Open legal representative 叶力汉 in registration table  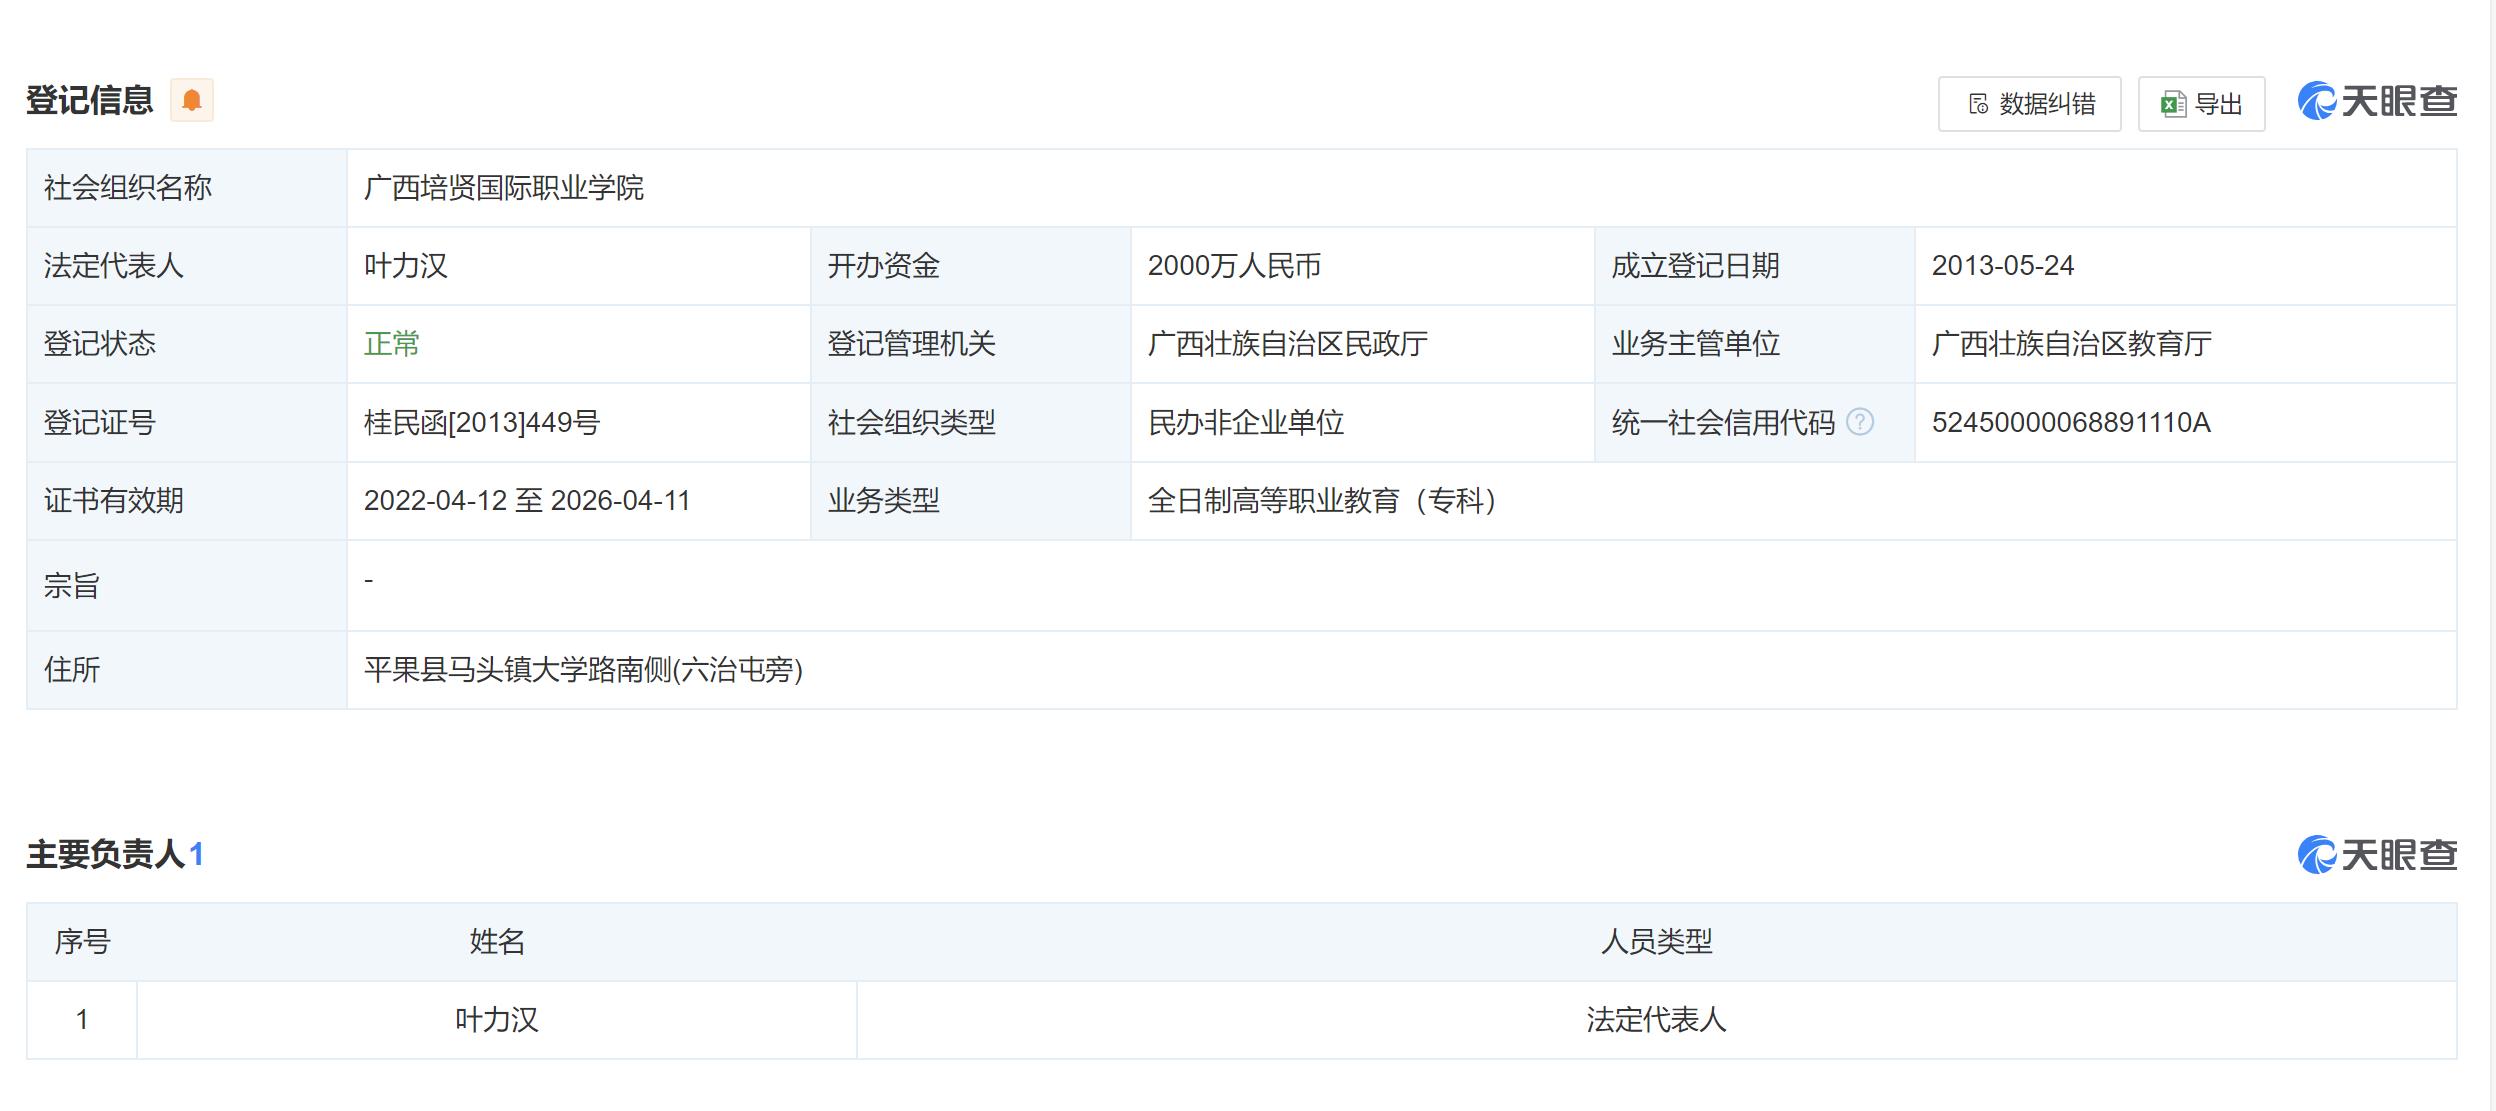[x=406, y=266]
